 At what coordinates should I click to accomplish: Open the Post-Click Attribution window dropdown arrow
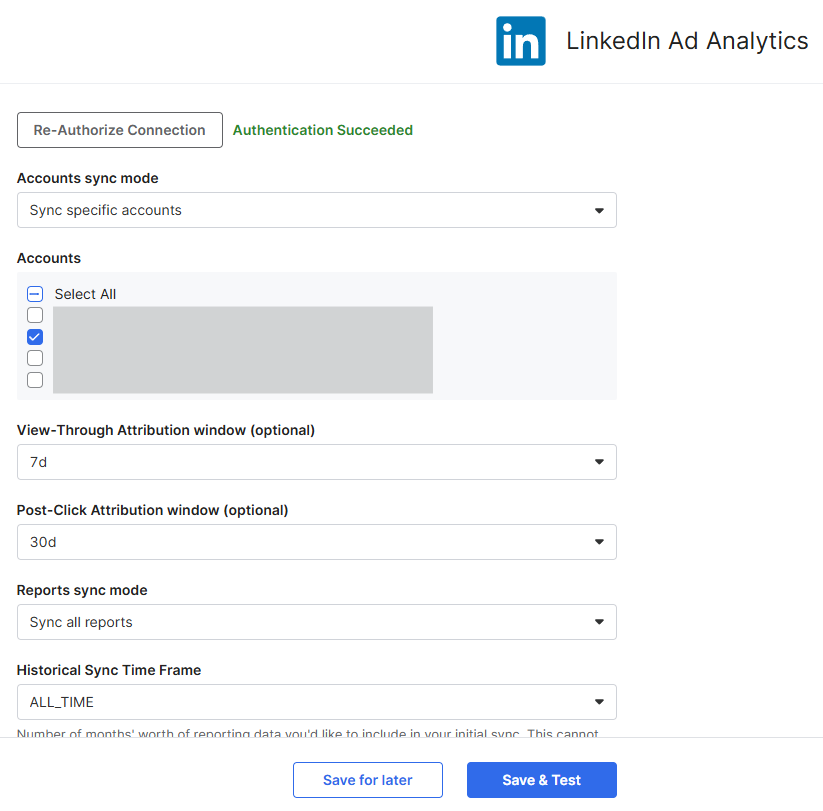(599, 542)
